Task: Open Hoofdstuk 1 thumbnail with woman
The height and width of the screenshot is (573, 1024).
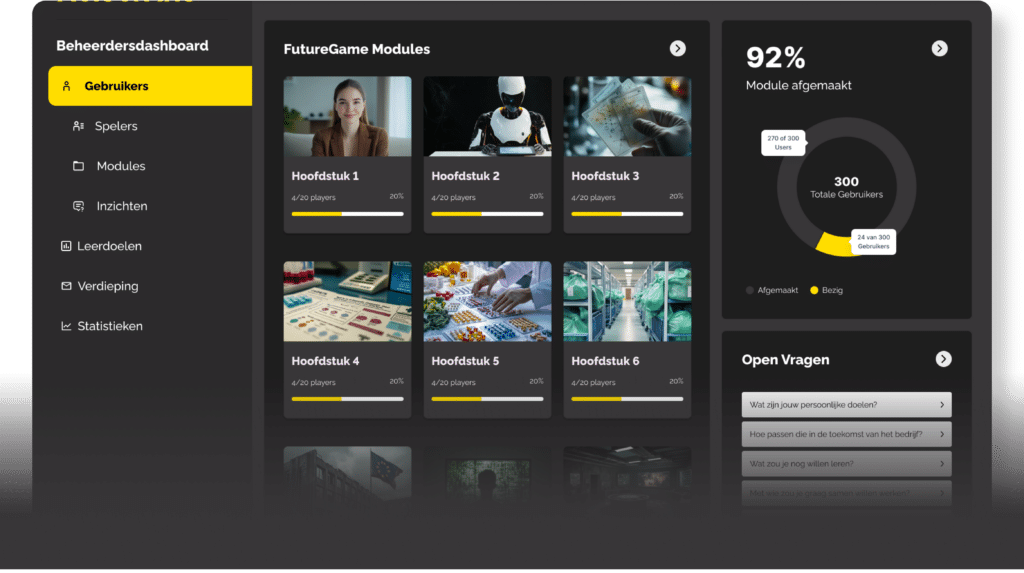Action: (x=347, y=116)
